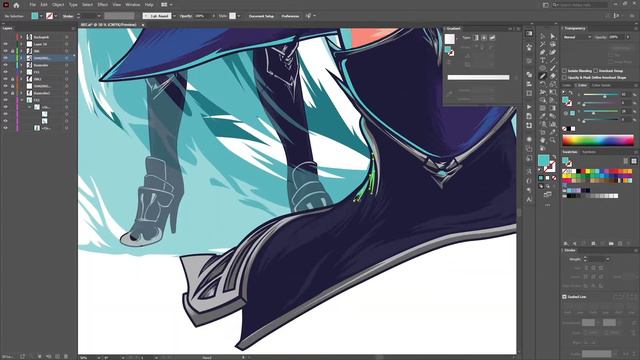
Task: Toggle visibility of the Background layer
Action: [6, 37]
